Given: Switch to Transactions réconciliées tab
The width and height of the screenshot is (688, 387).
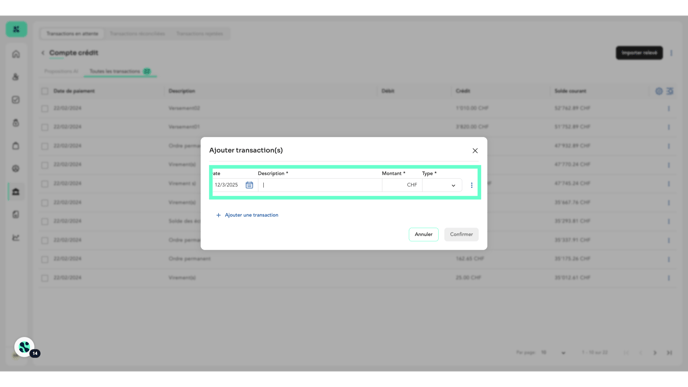Looking at the screenshot, I should pos(137,34).
